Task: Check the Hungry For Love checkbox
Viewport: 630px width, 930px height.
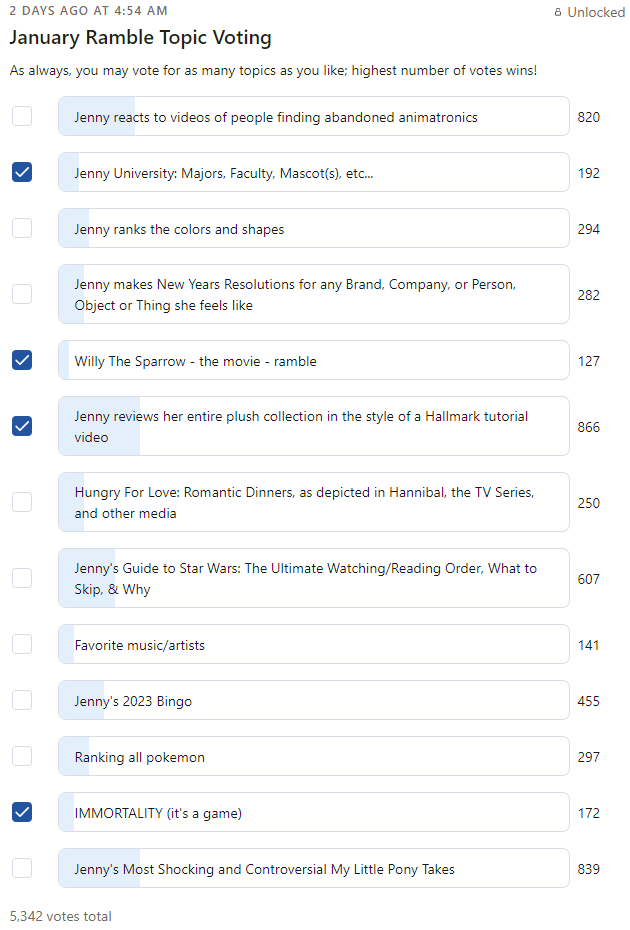Action: [x=22, y=502]
